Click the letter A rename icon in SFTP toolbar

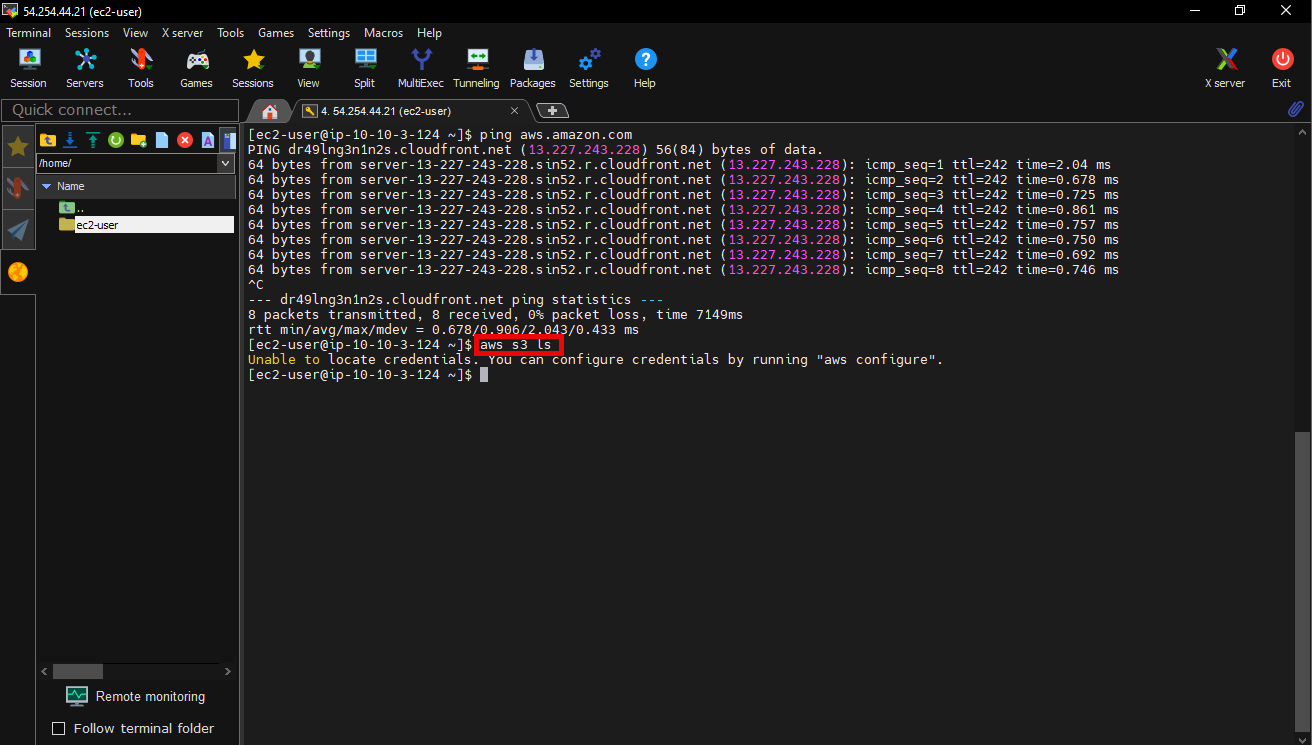208,140
